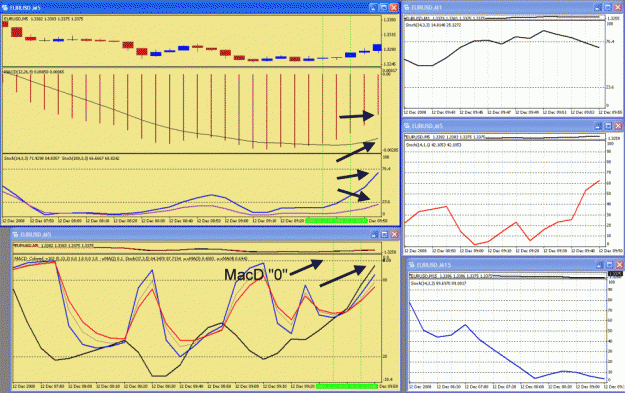Screen dimensions: 625x393
Task: Maximize the candlestick EURUSD,M5 window
Action: click(x=383, y=8)
